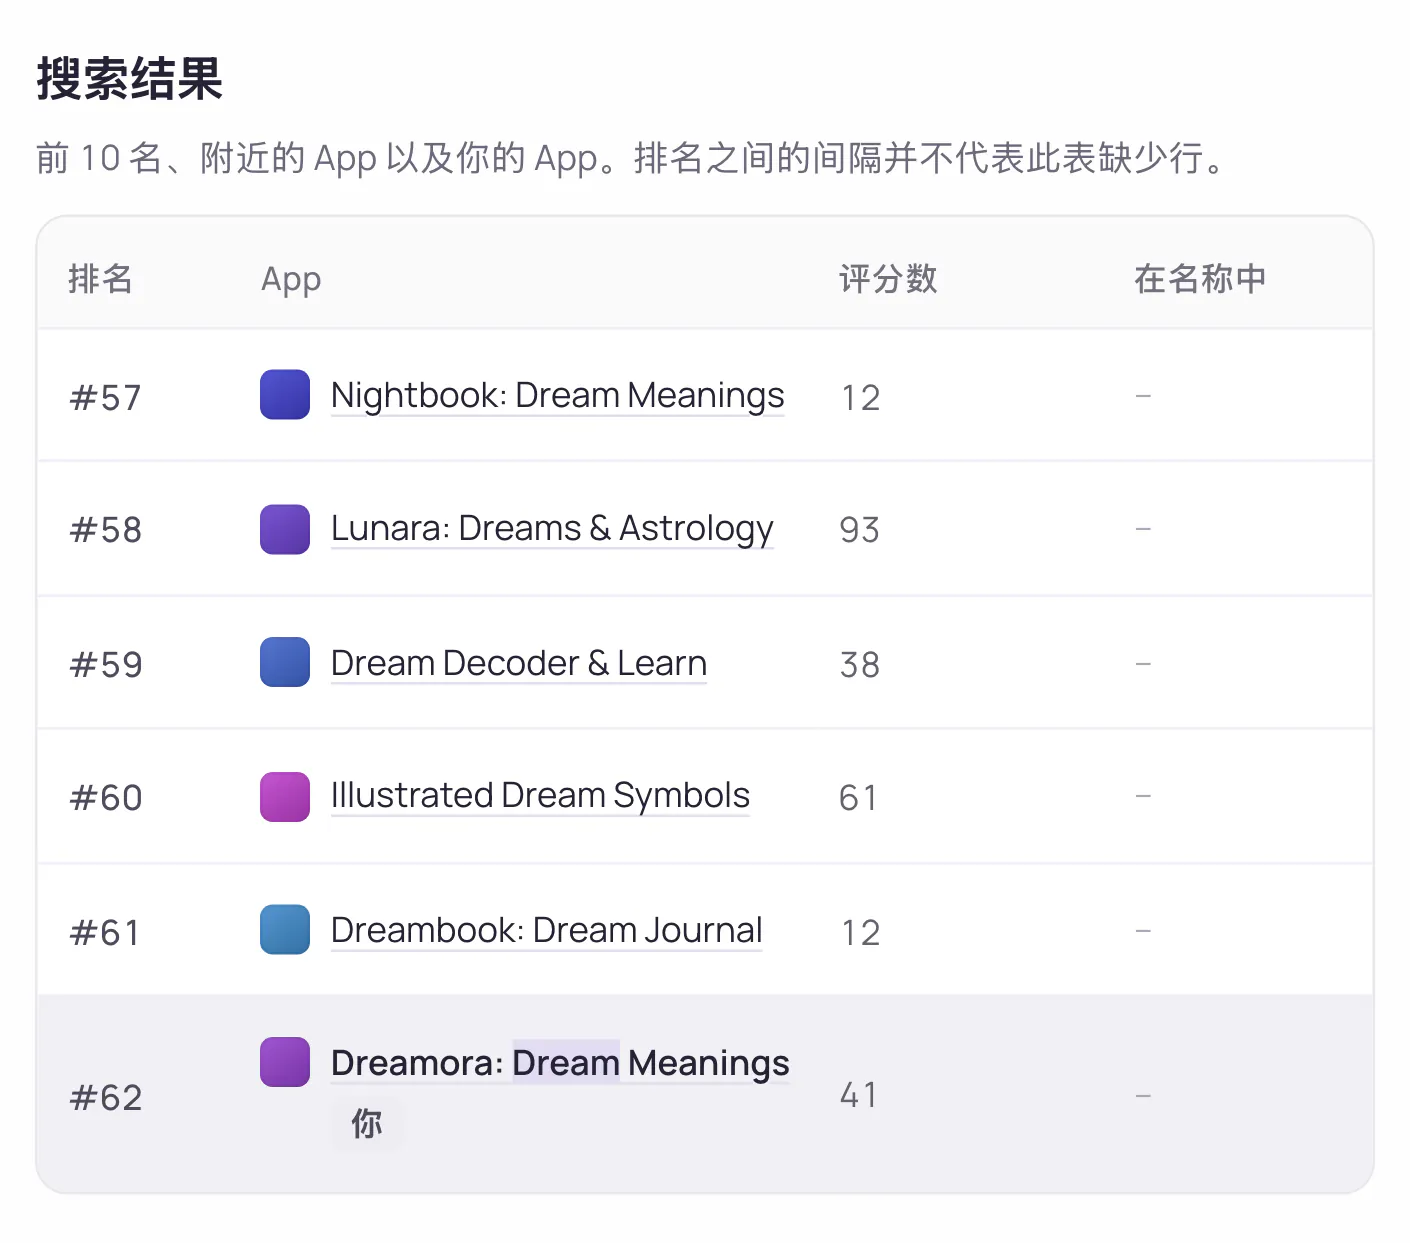Viewport: 1410px width, 1243px height.
Task: Click rating count 12 in Dreambook row
Action: click(860, 932)
